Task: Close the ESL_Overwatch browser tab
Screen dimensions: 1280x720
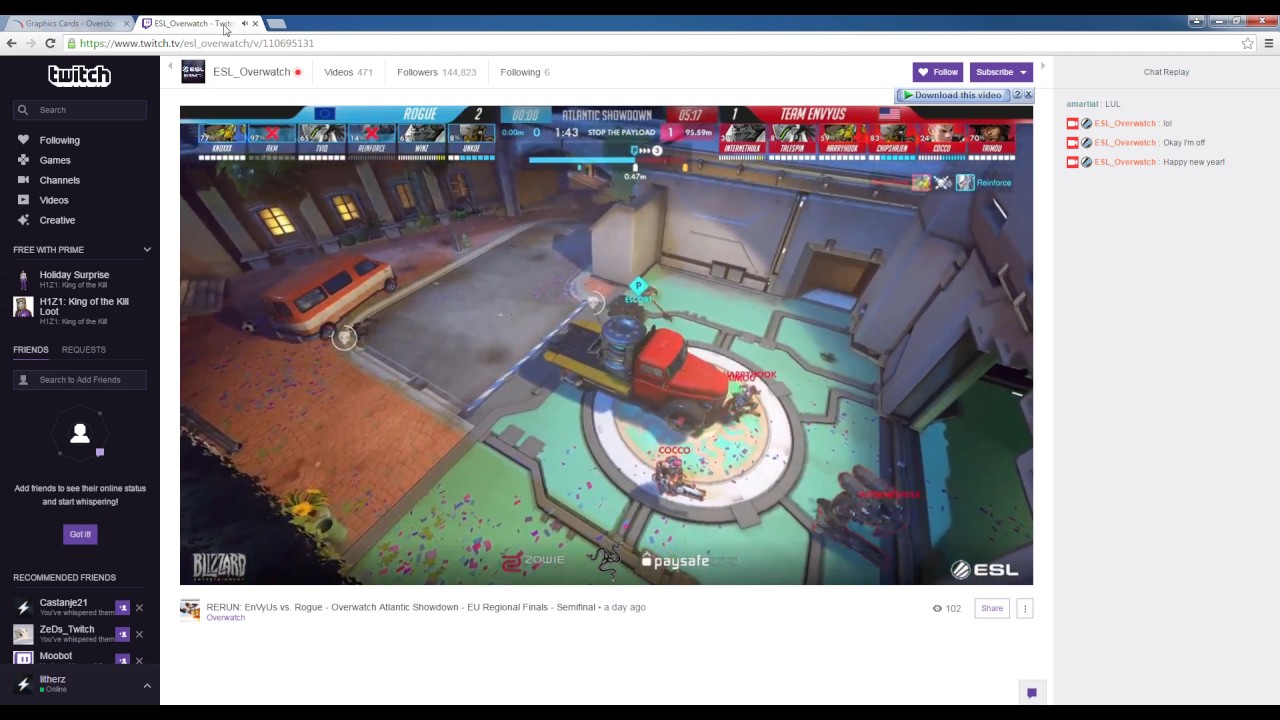Action: 255,23
